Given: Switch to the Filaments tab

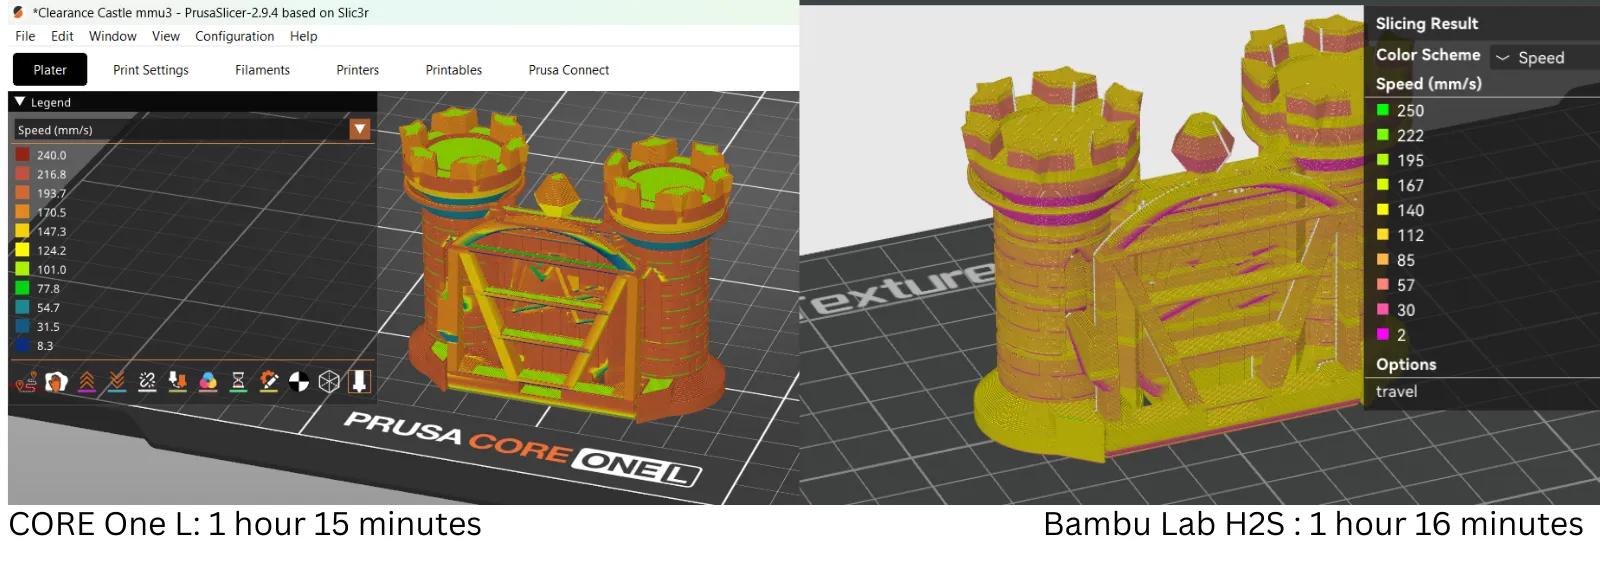Looking at the screenshot, I should pos(262,70).
